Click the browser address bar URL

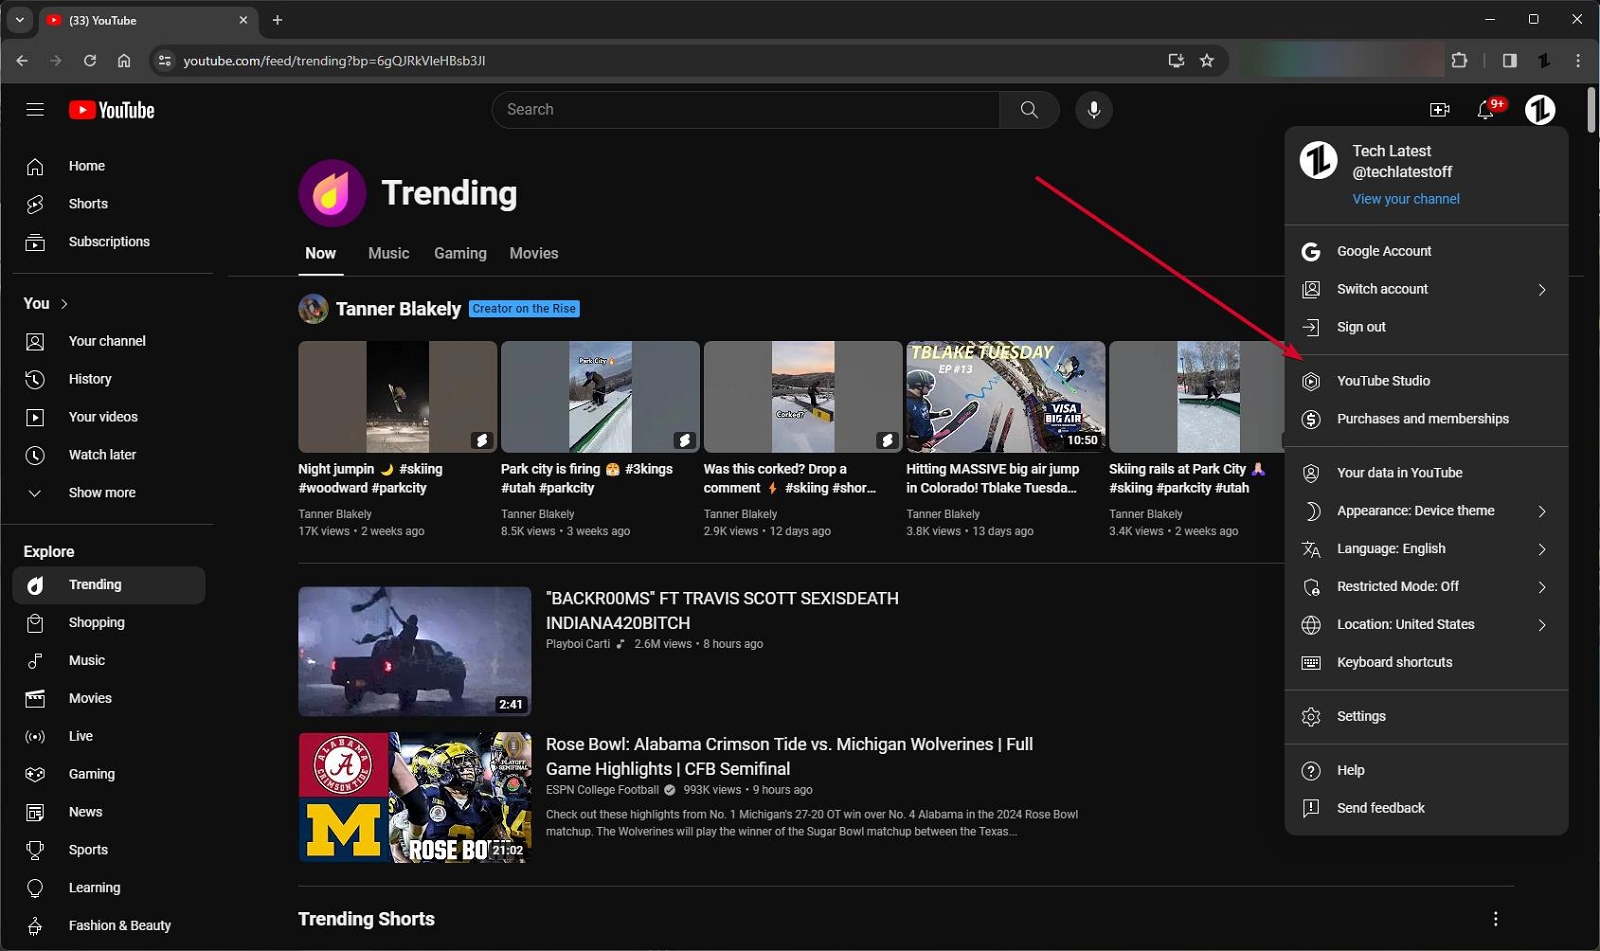pyautogui.click(x=334, y=61)
